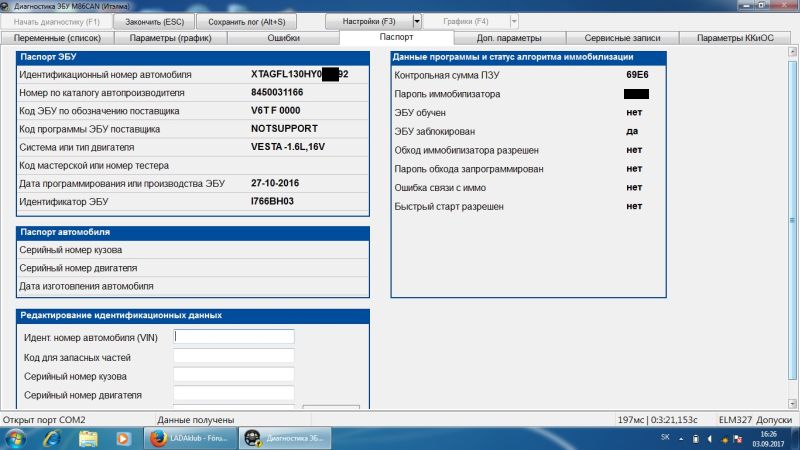The image size is (800, 450).
Task: Click the Серийный номер кузова input field
Action: pos(234,375)
